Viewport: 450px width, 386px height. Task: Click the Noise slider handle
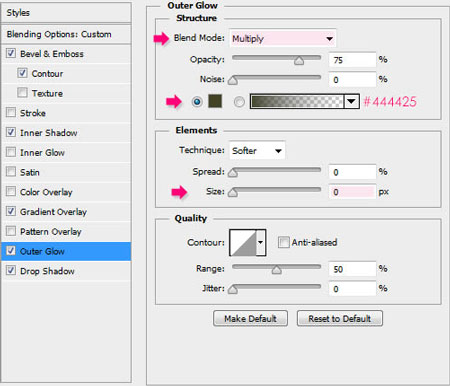[233, 80]
